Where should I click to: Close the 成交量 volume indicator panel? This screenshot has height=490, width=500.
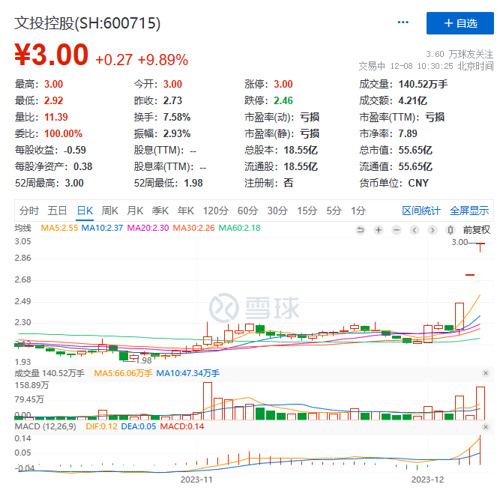click(486, 373)
